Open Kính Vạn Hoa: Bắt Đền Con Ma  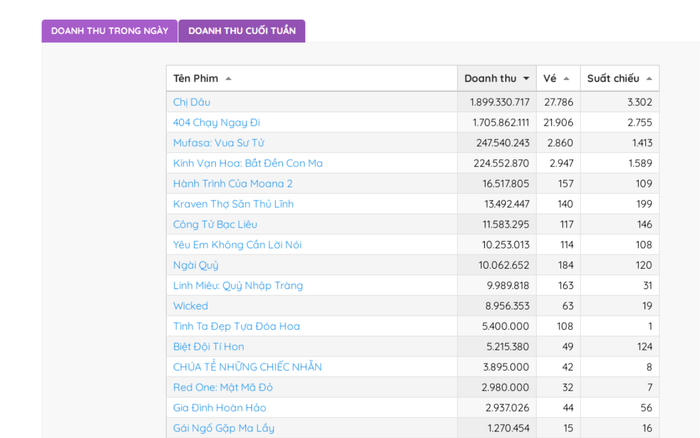247,163
